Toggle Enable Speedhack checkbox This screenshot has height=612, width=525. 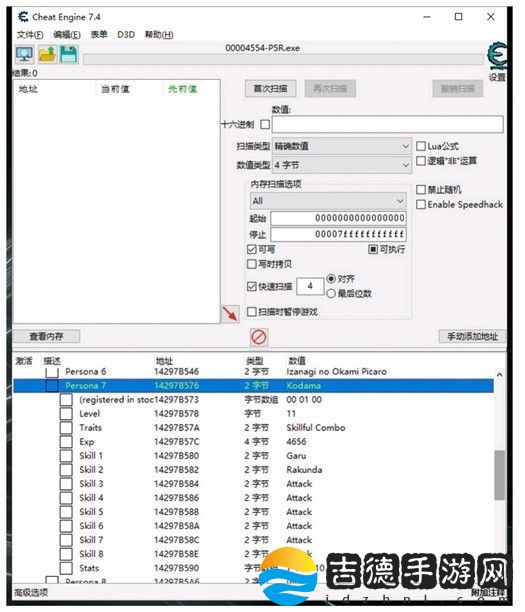pyautogui.click(x=420, y=205)
